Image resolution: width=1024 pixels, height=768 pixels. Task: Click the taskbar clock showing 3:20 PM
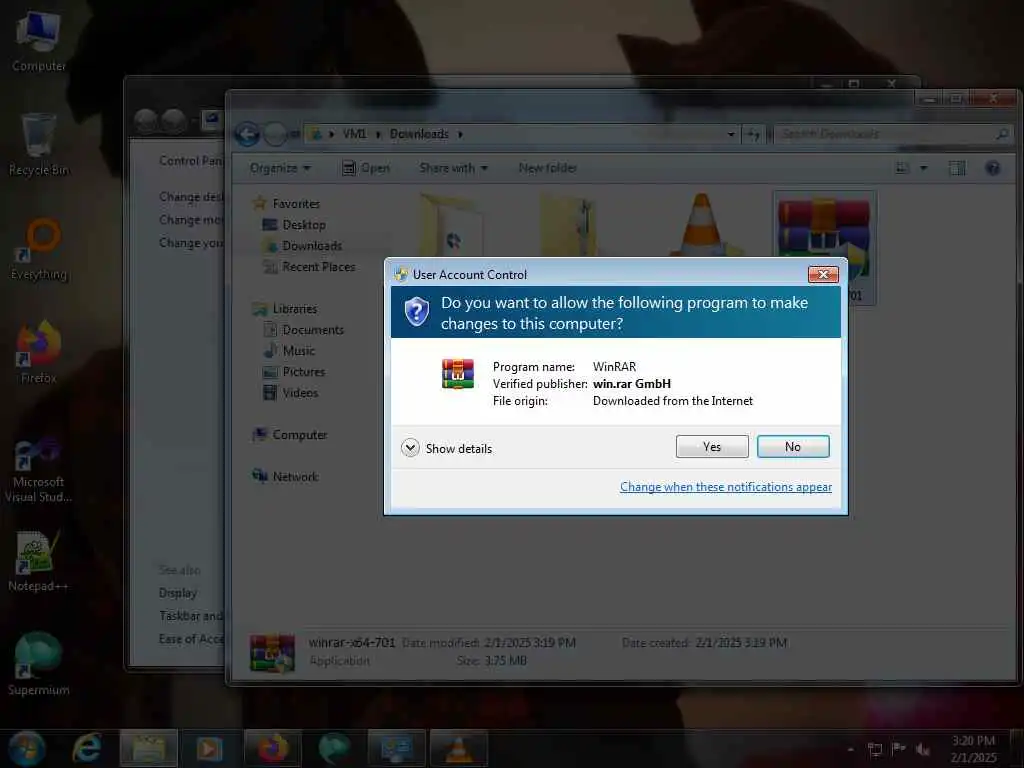coord(973,749)
